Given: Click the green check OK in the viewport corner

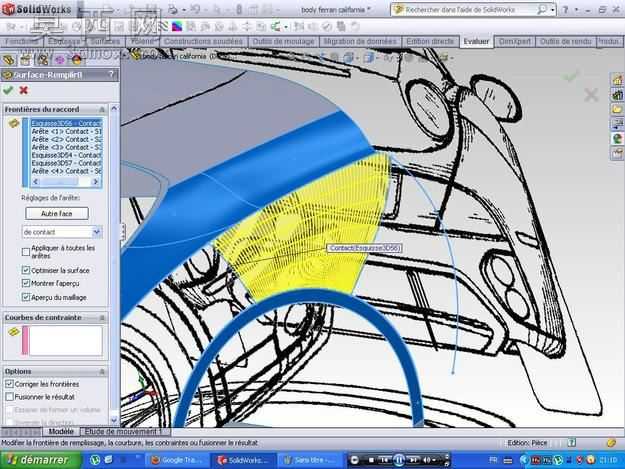Looking at the screenshot, I should (x=570, y=76).
